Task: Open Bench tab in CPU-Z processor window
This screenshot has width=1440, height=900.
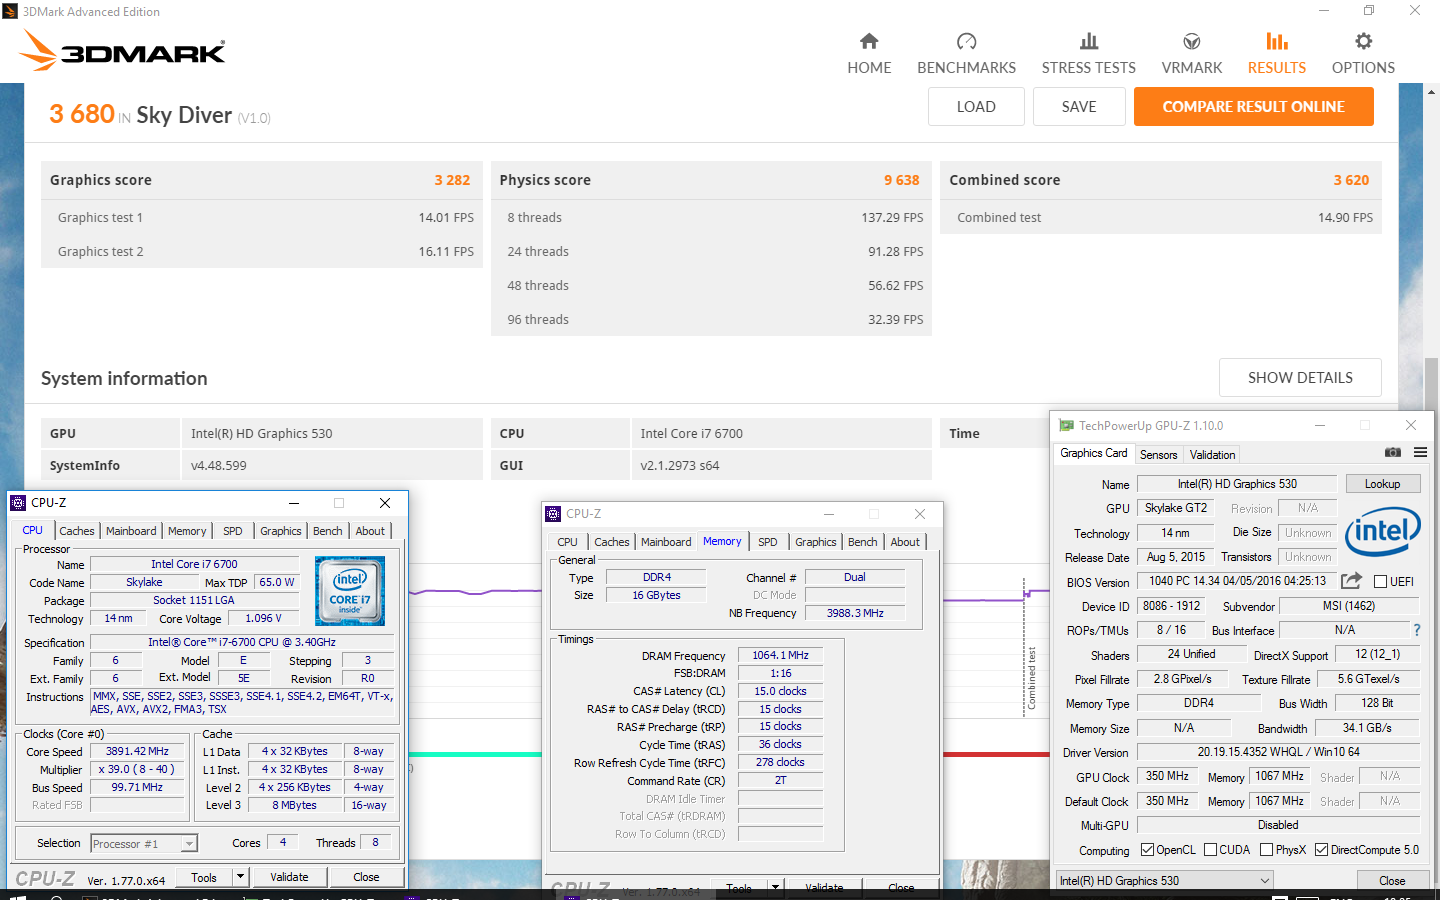Action: [x=327, y=531]
